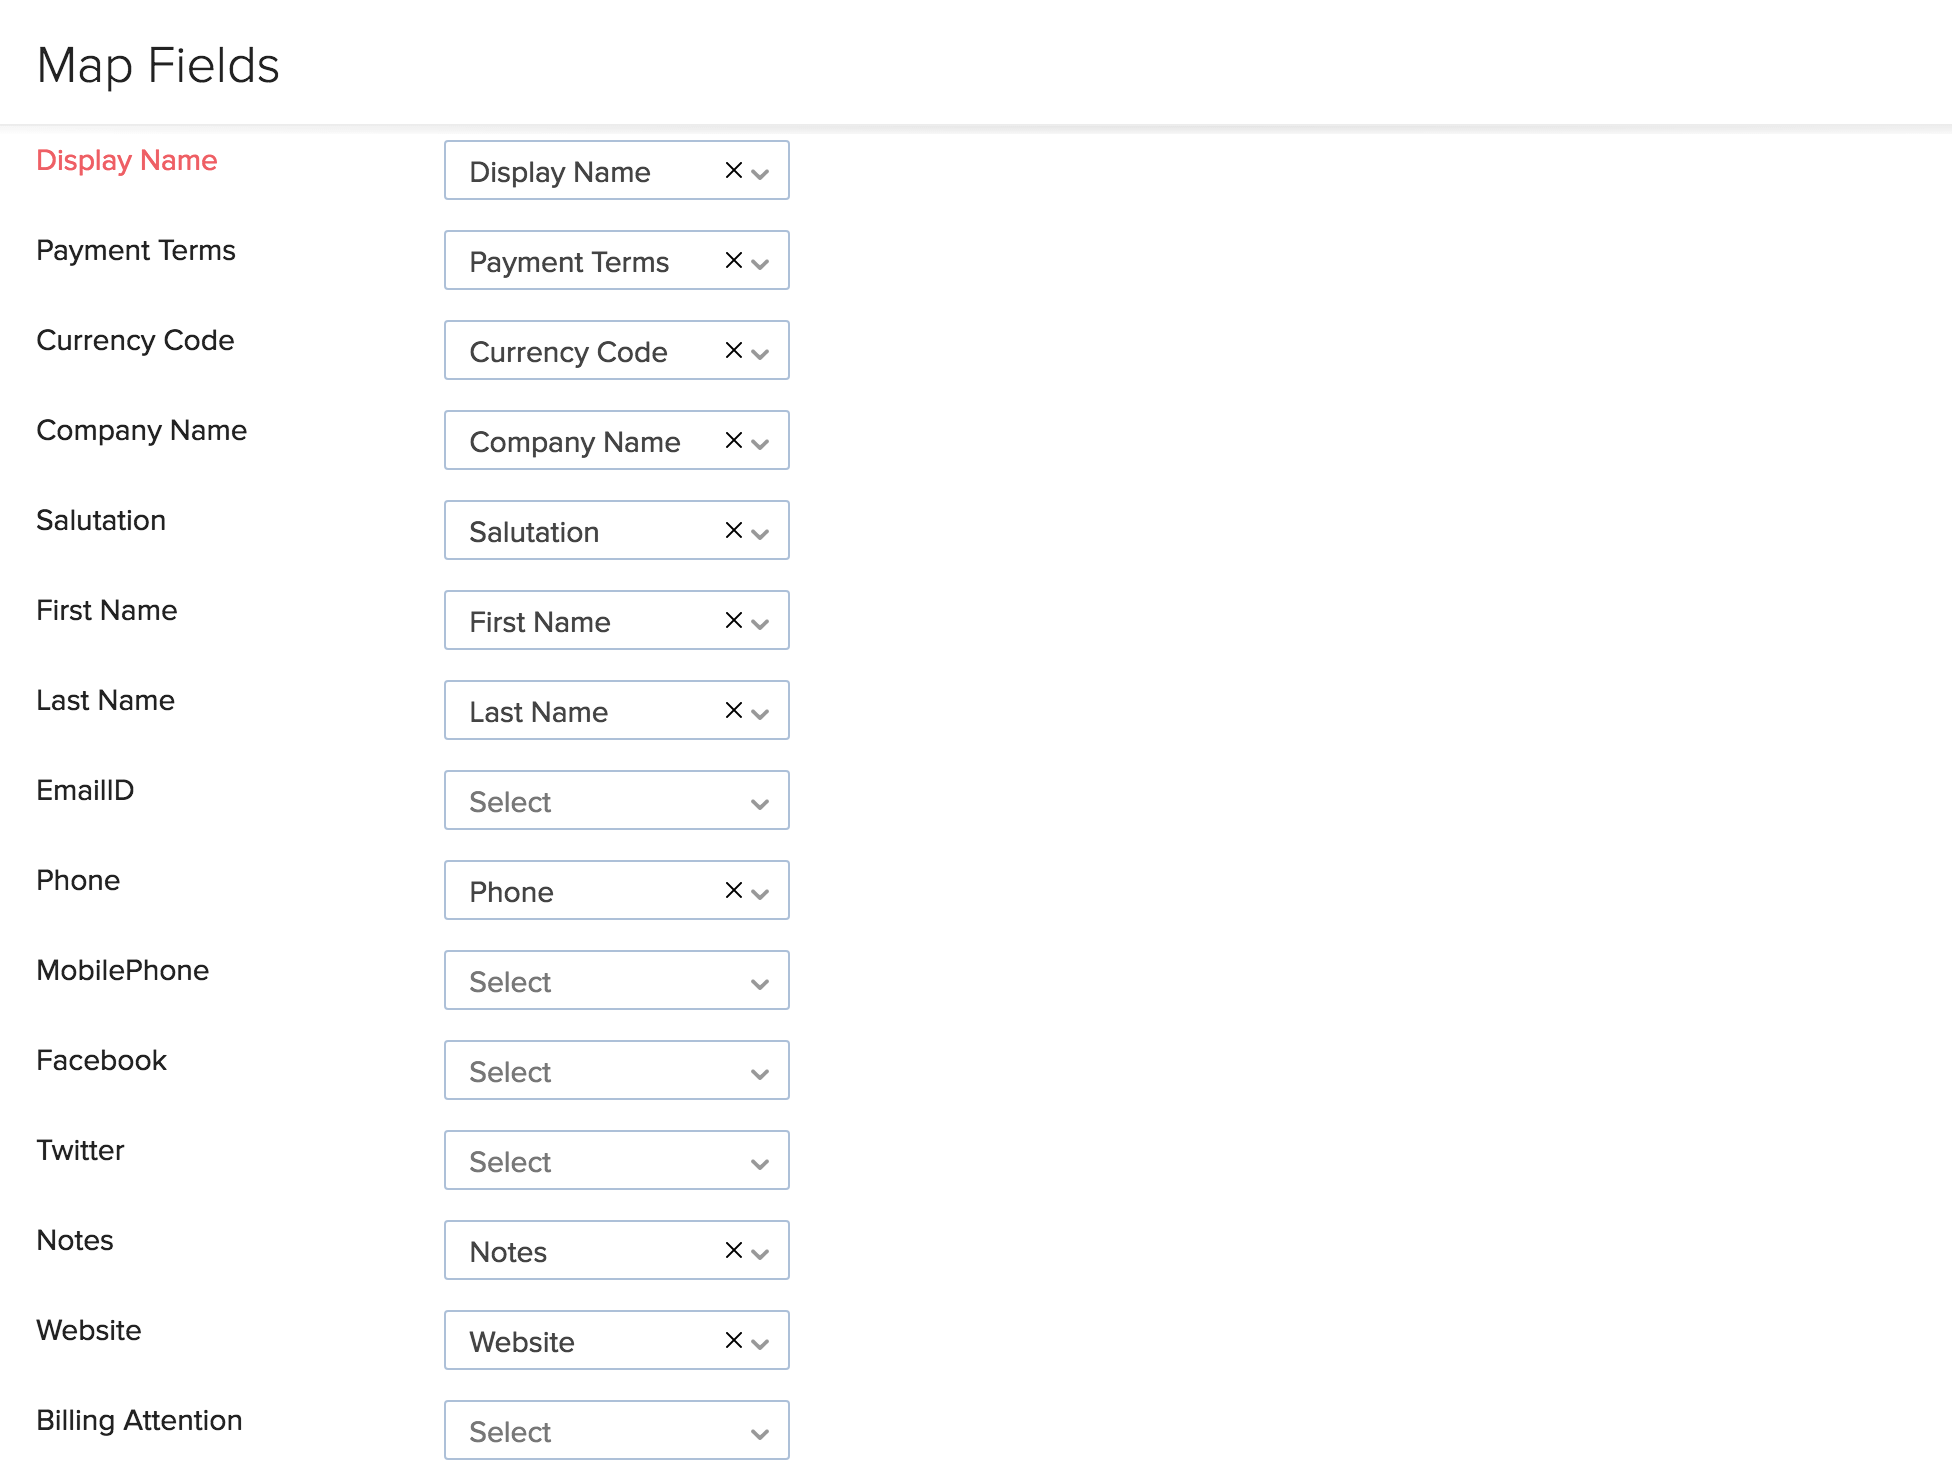This screenshot has height=1478, width=1952.
Task: Clear the Display Name field mapping
Action: (x=734, y=170)
